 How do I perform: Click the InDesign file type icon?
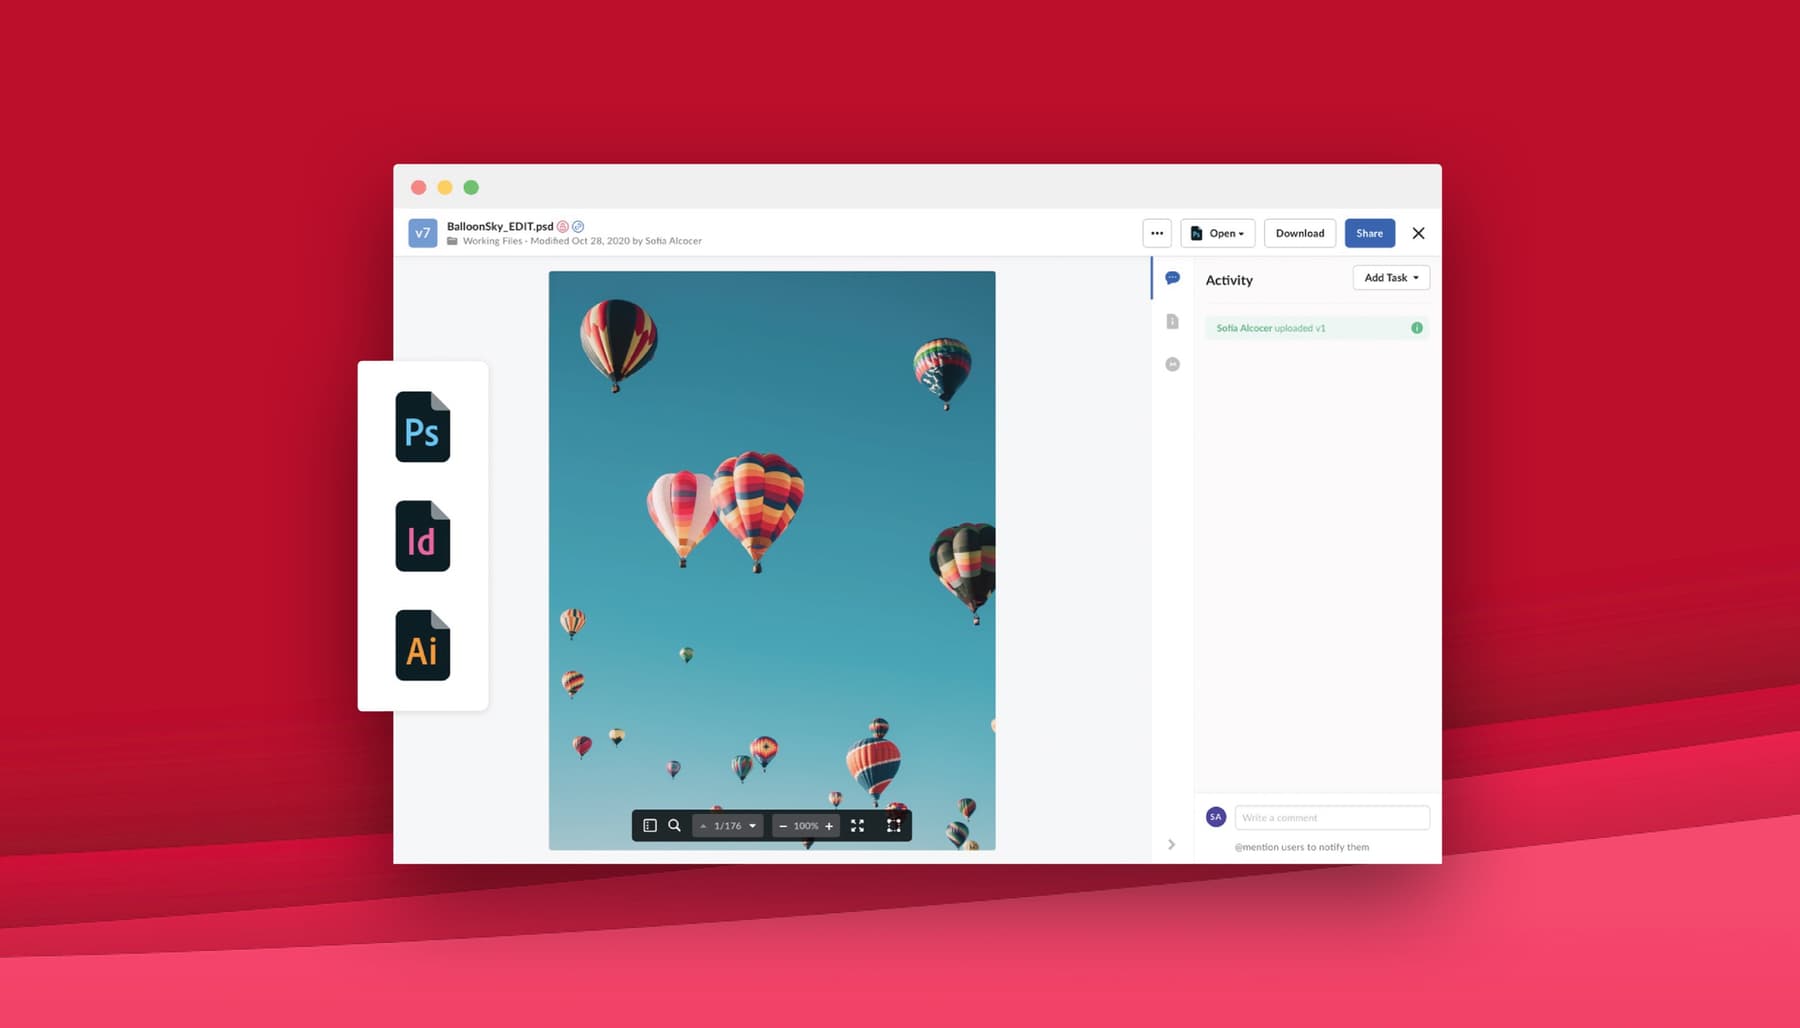coord(422,537)
